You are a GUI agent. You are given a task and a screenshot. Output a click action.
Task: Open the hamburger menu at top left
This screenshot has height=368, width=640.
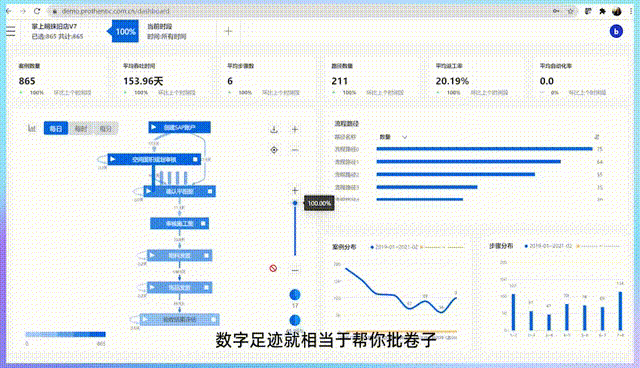click(x=11, y=31)
